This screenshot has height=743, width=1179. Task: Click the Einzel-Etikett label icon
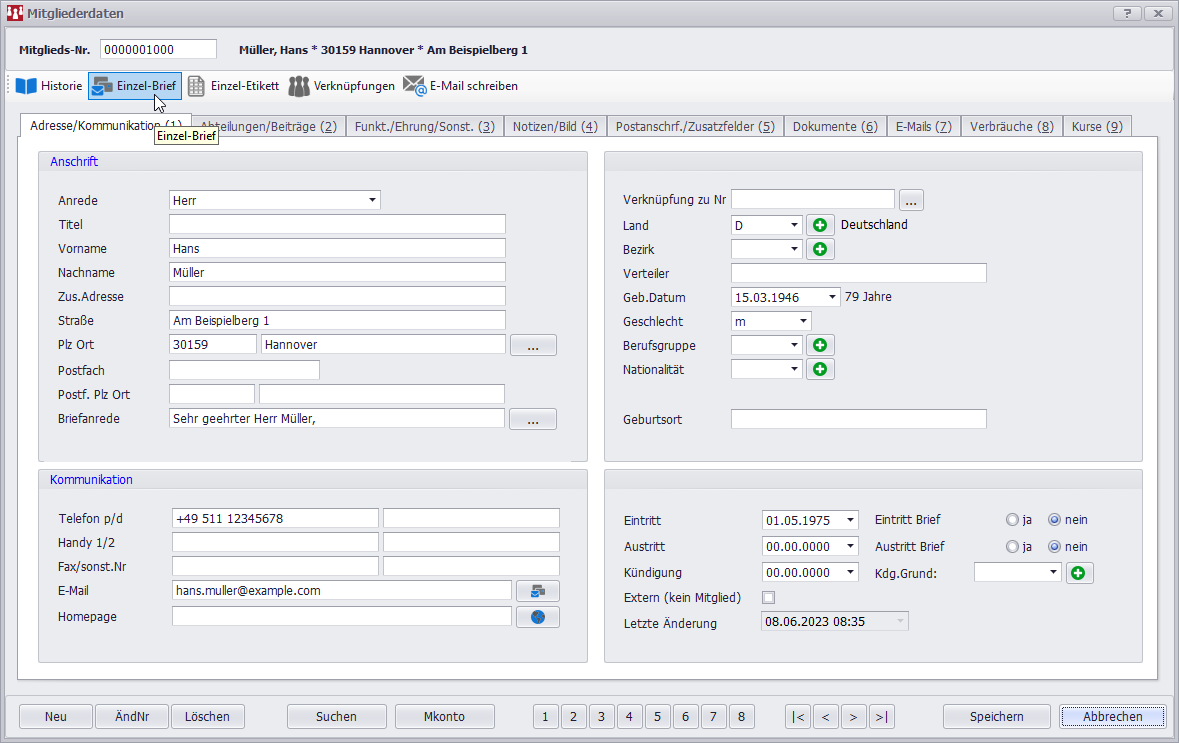point(197,86)
